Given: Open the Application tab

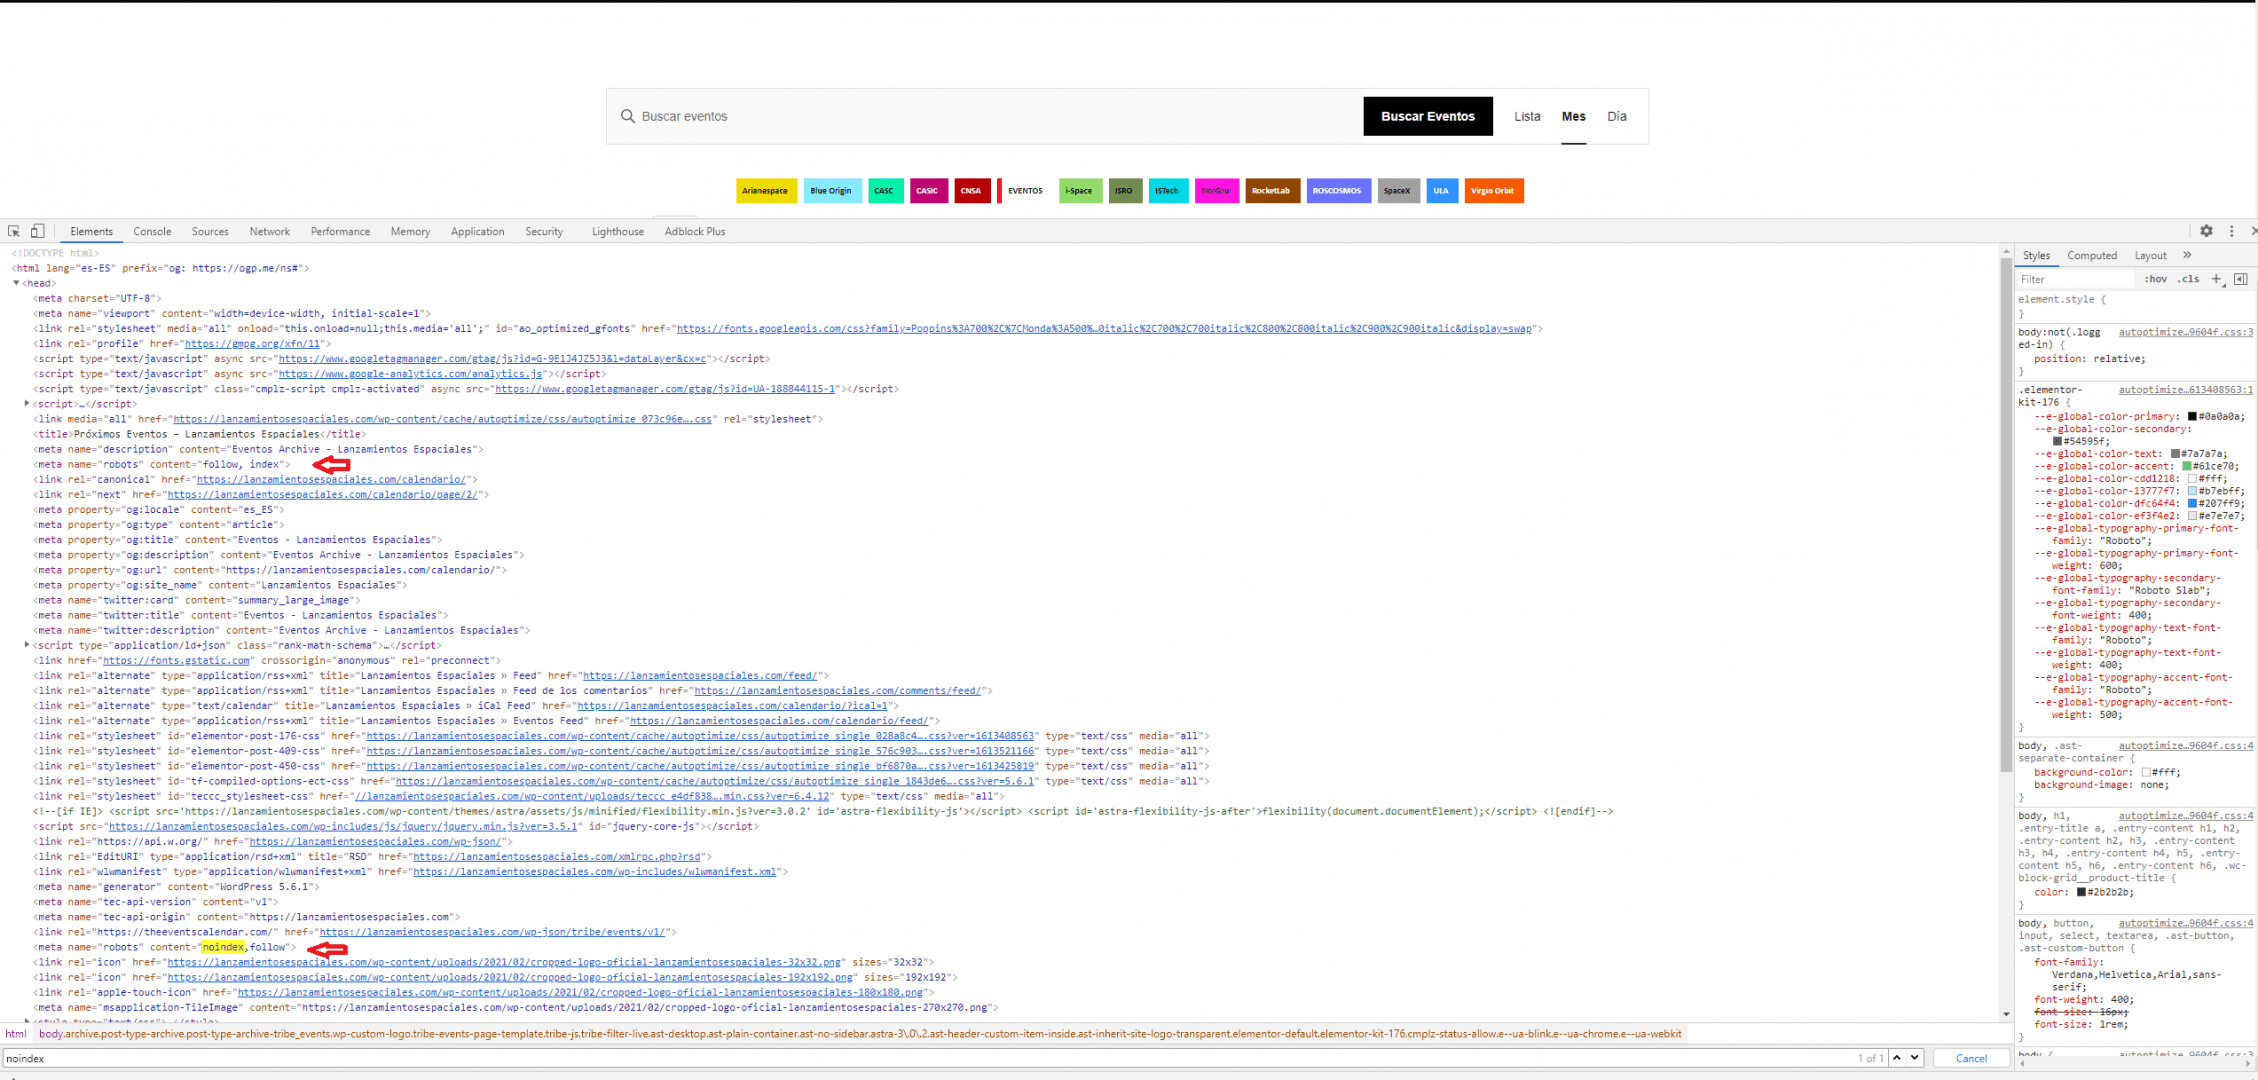Looking at the screenshot, I should pos(477,231).
